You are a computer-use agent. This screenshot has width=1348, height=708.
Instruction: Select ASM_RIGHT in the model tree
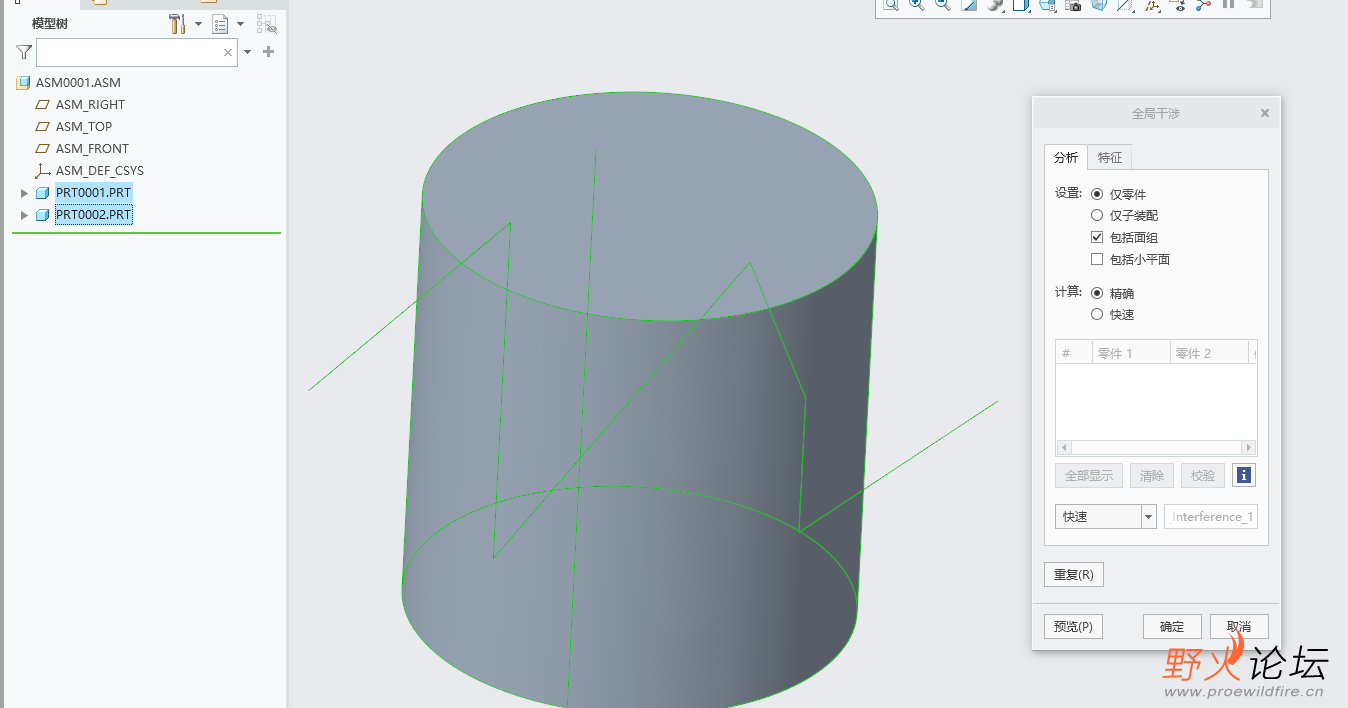(90, 105)
